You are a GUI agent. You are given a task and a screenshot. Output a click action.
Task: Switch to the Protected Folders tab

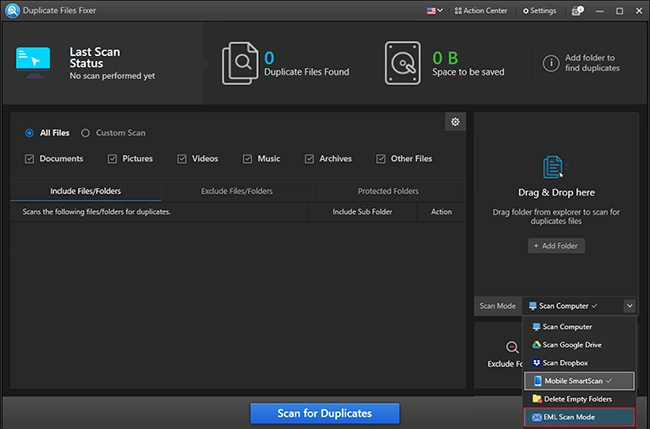click(x=388, y=191)
